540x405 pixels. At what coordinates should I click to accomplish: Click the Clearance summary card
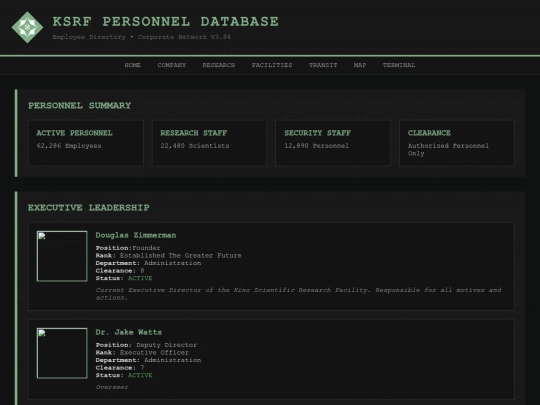pyautogui.click(x=457, y=143)
